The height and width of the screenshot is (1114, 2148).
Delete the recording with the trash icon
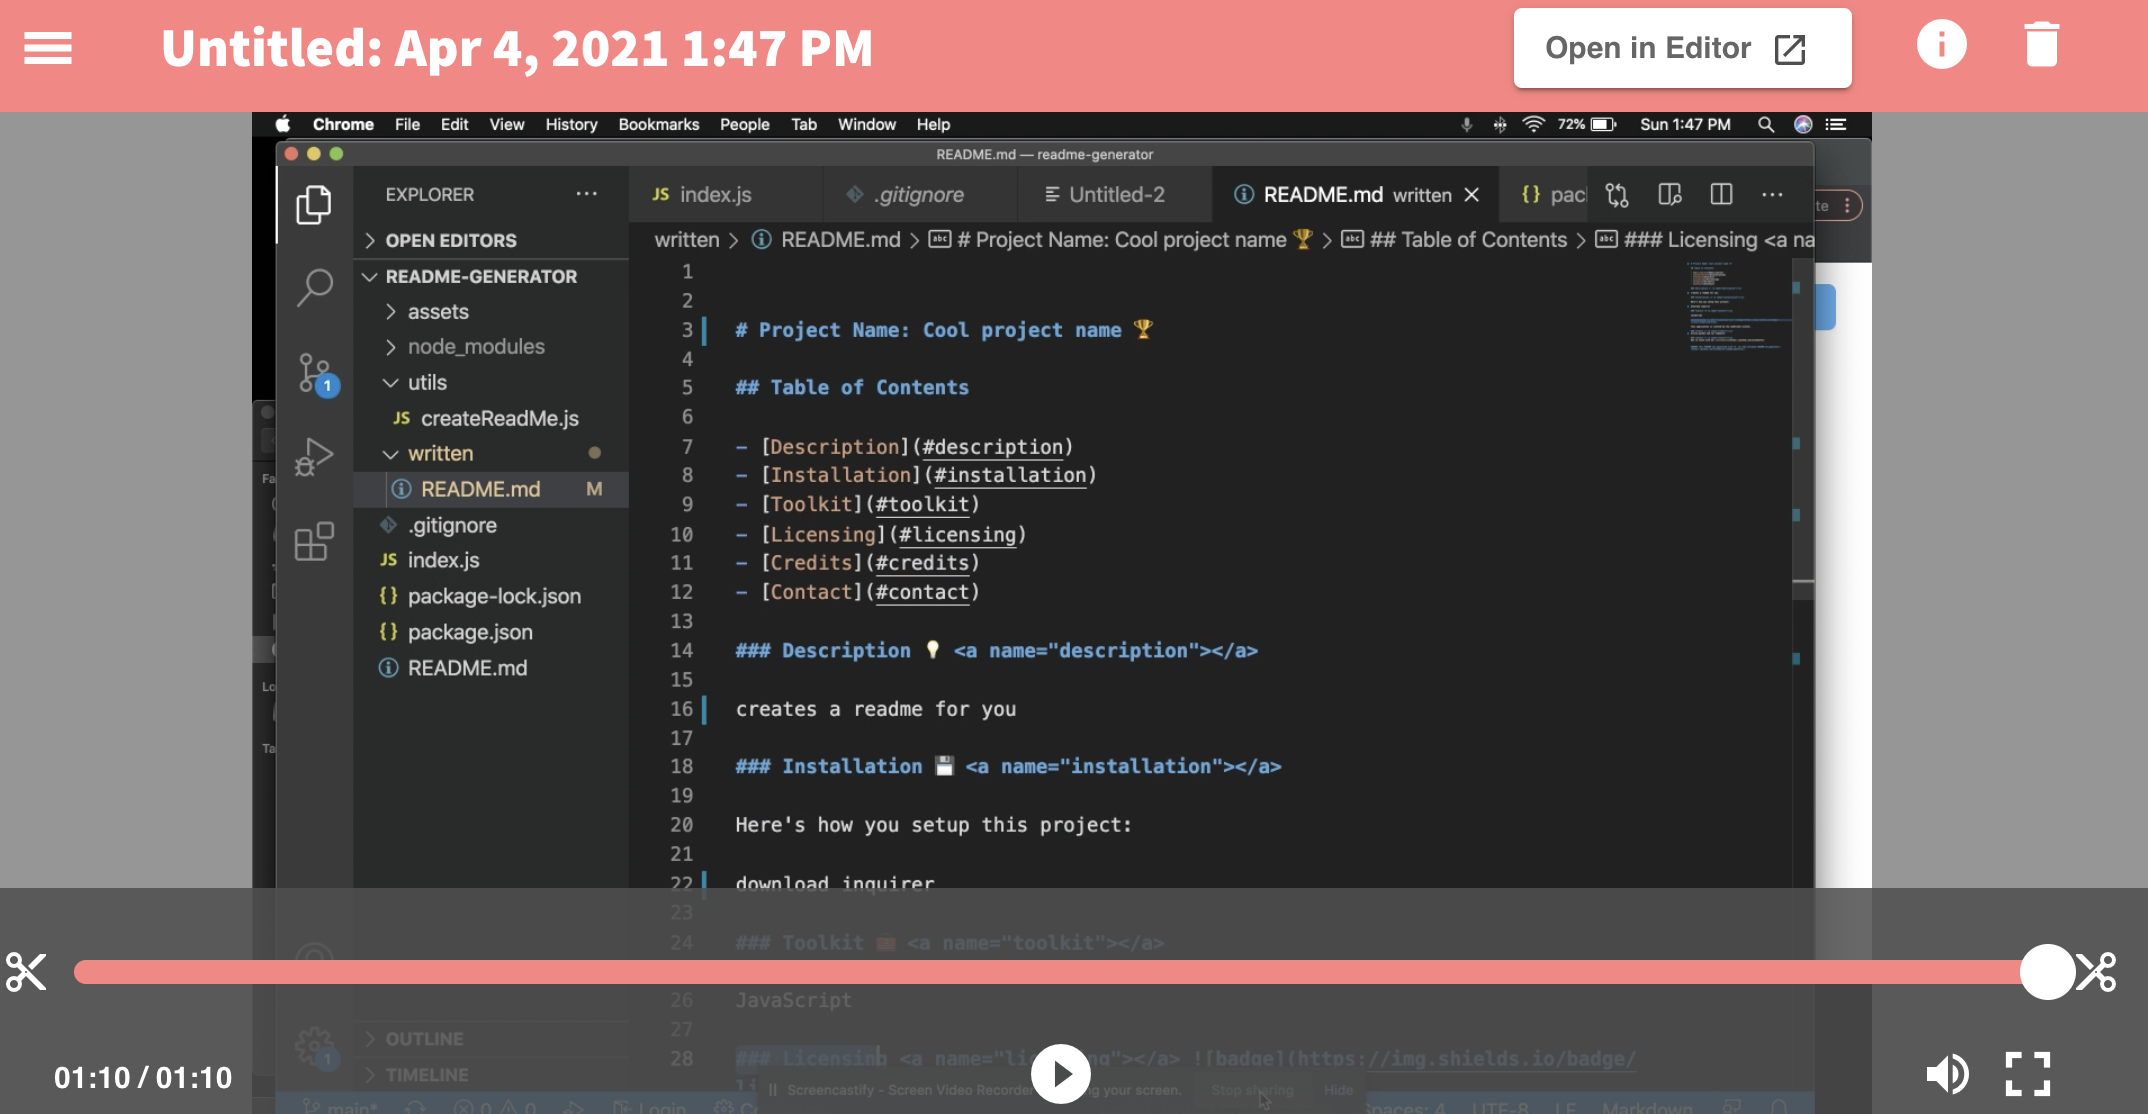(x=2041, y=45)
